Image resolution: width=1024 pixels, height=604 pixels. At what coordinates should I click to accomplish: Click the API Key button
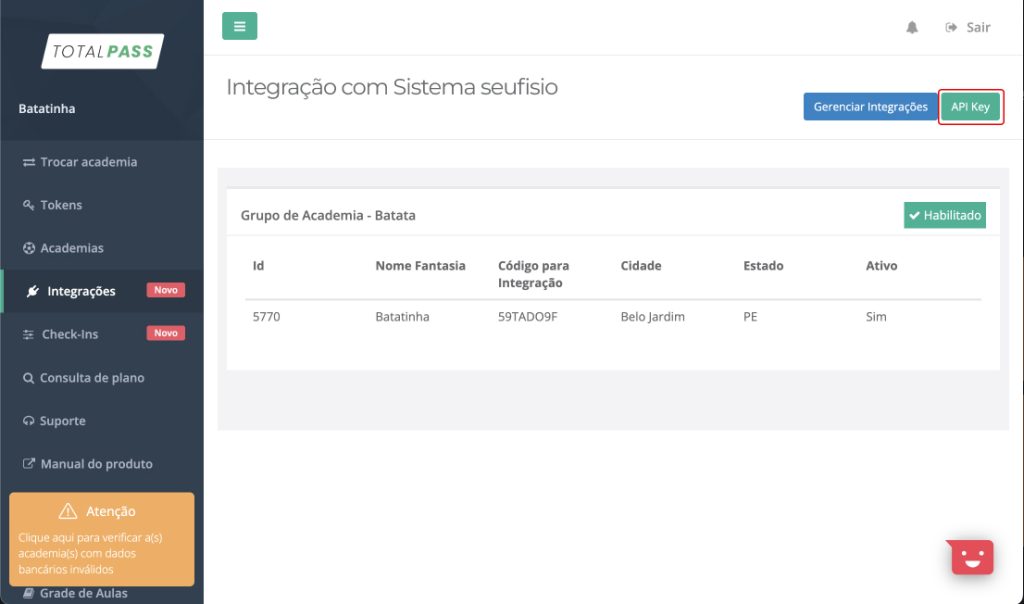coord(970,106)
